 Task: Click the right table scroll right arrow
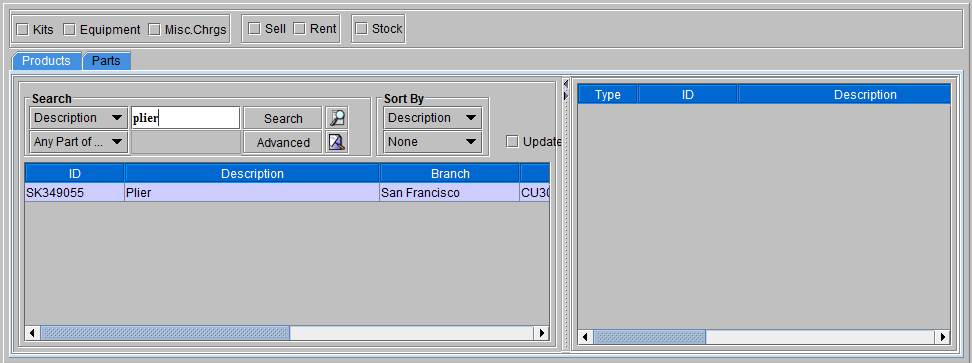point(943,337)
